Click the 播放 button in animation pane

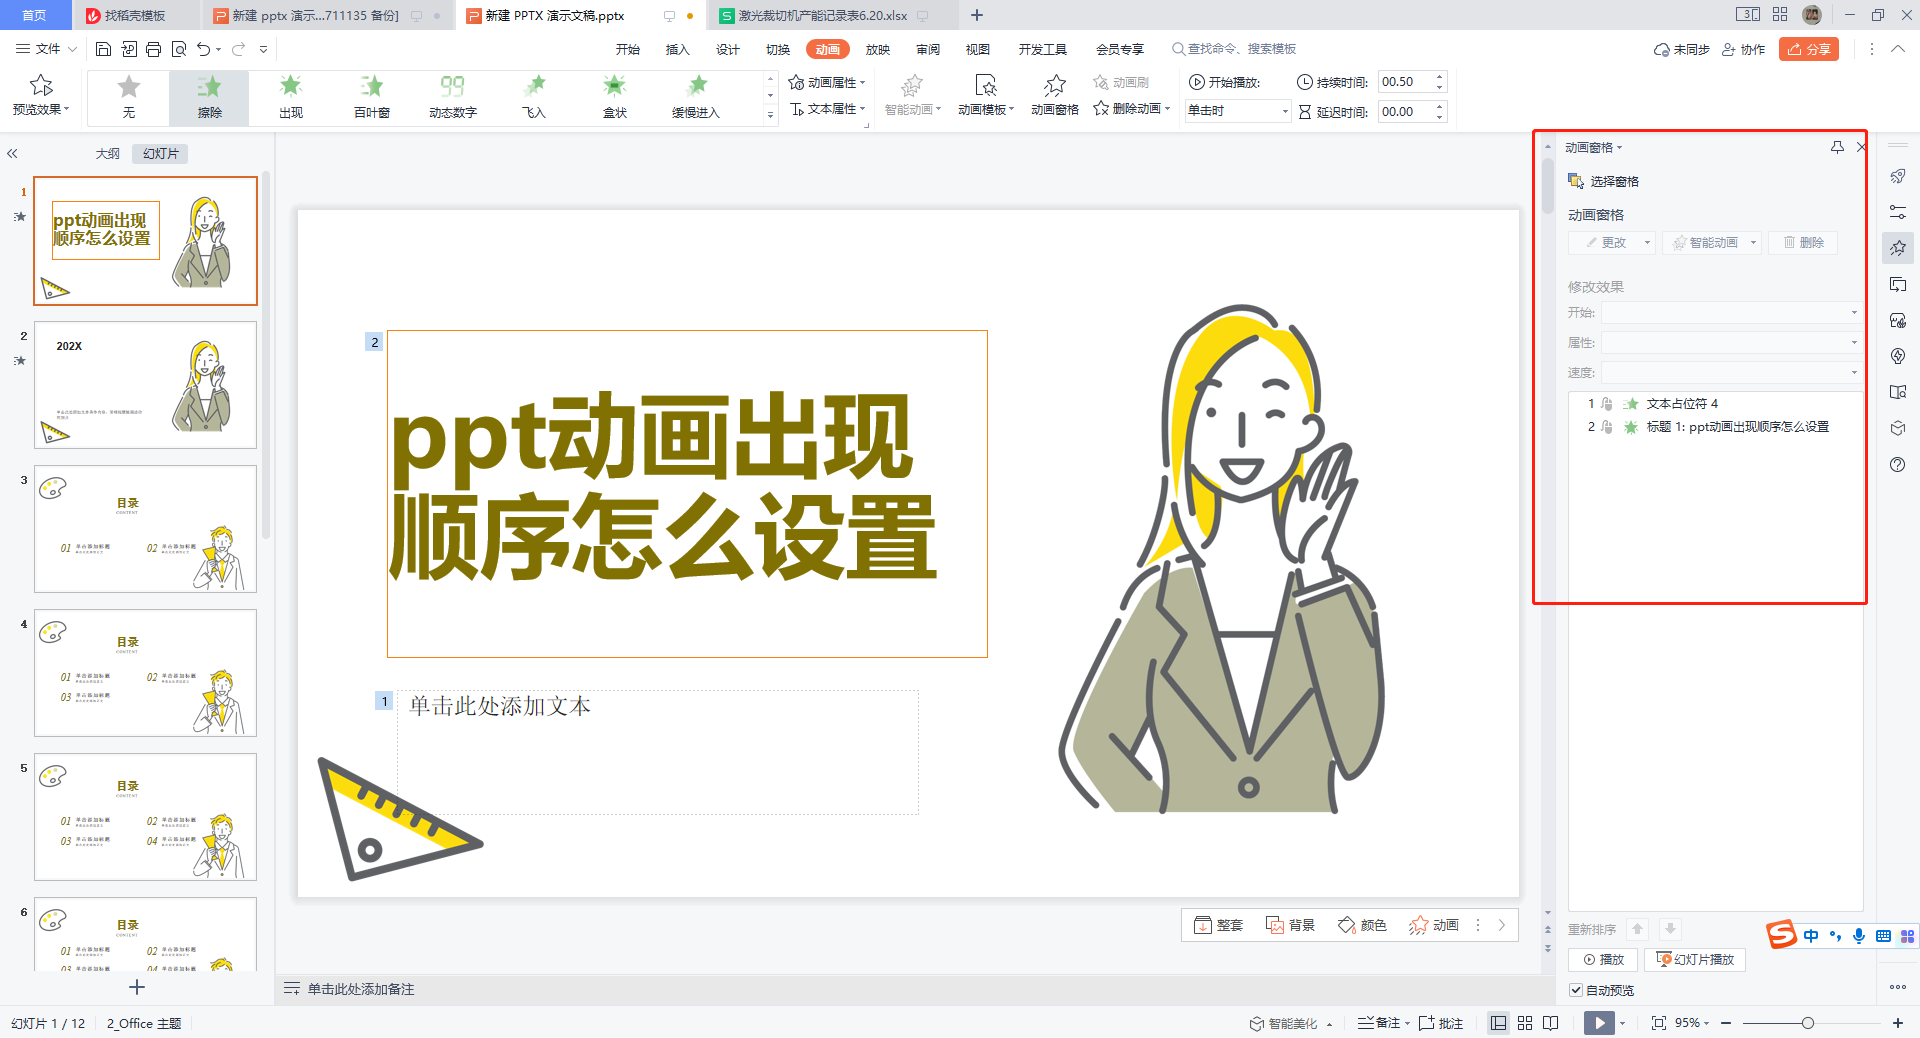tap(1603, 959)
